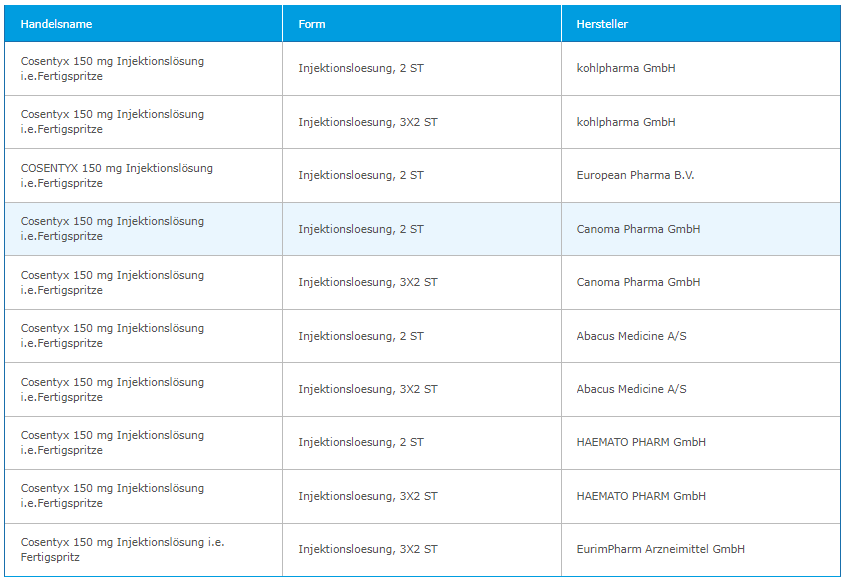Select Abacus Medicine A/S in the 2 ST row
Viewport: 848px width, 585px height.
631,336
